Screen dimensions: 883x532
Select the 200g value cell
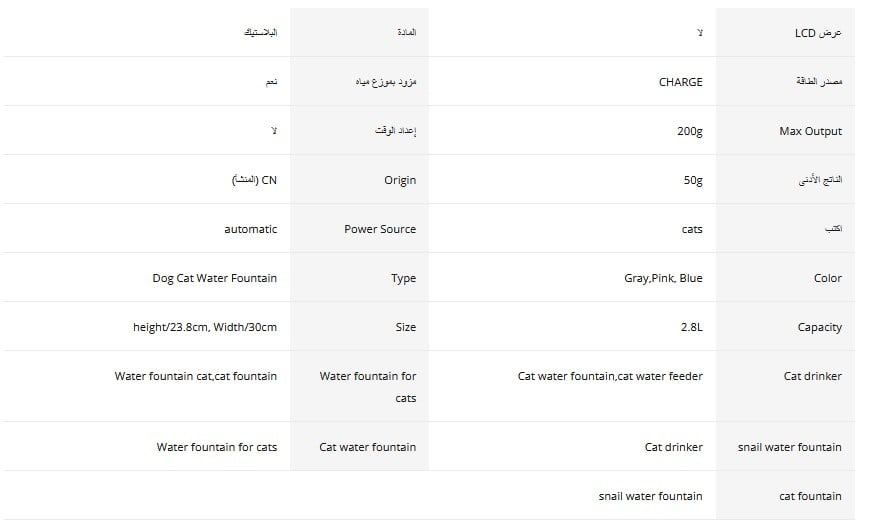coord(689,131)
